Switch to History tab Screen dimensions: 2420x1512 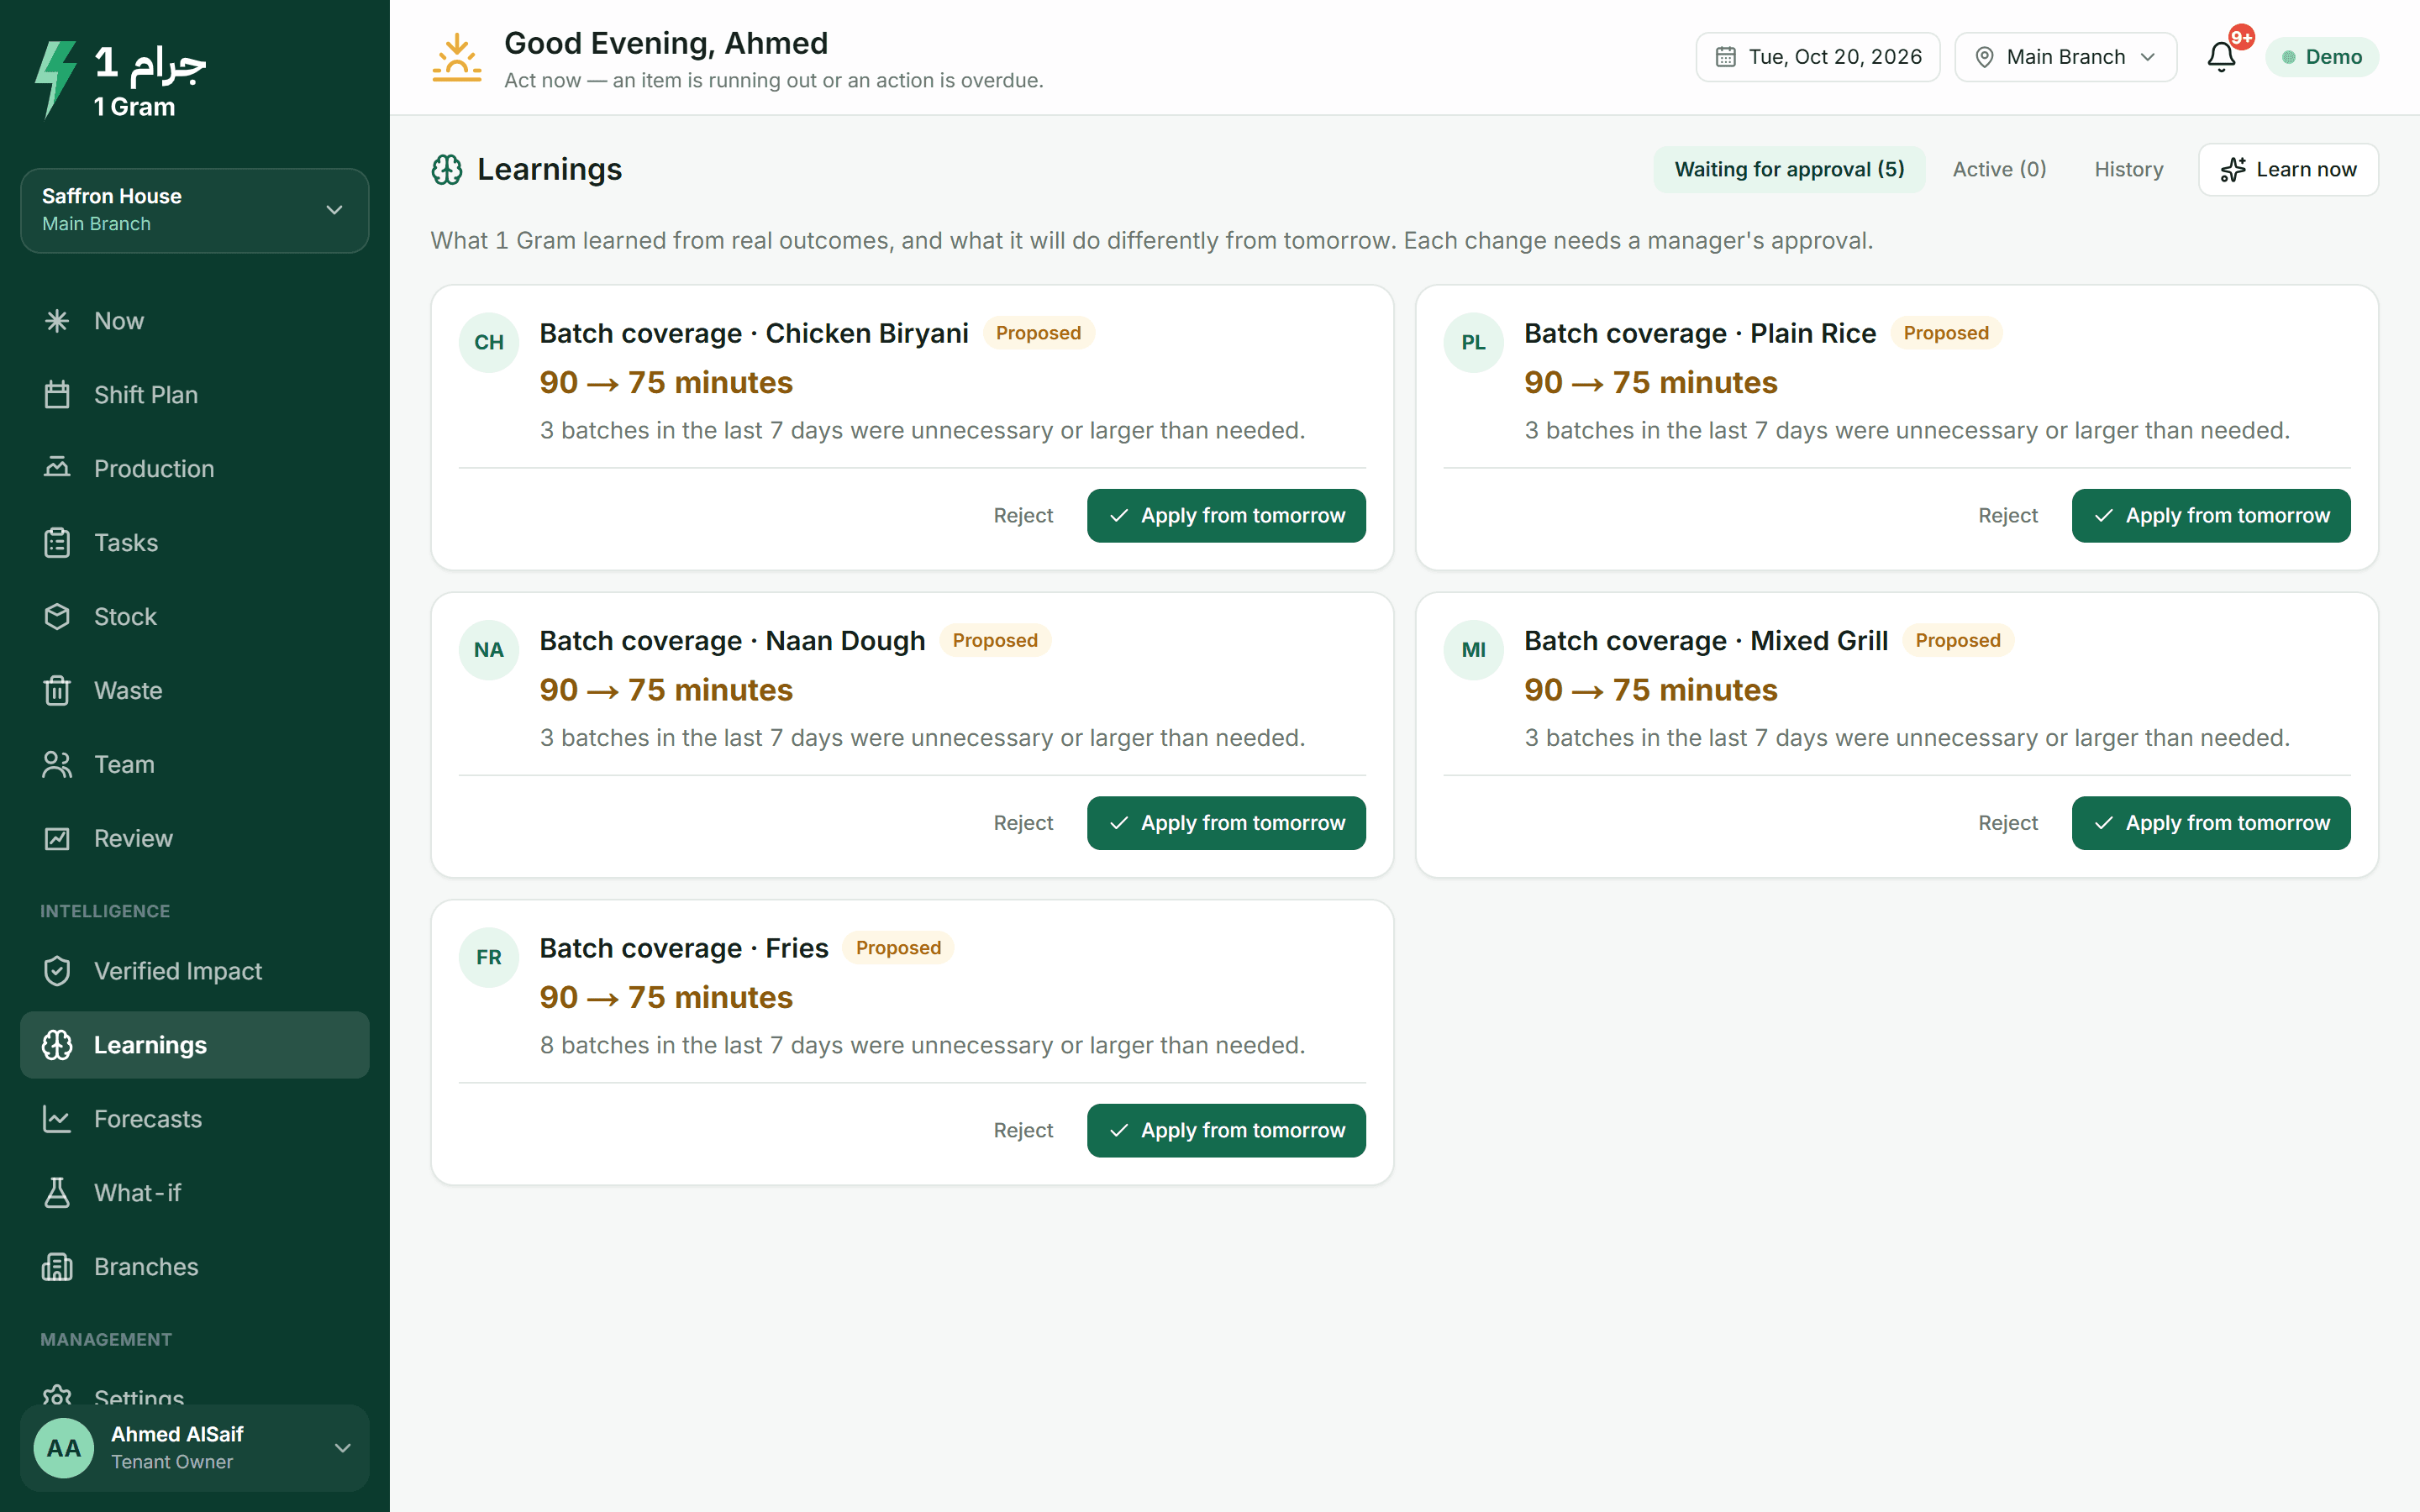point(2129,169)
